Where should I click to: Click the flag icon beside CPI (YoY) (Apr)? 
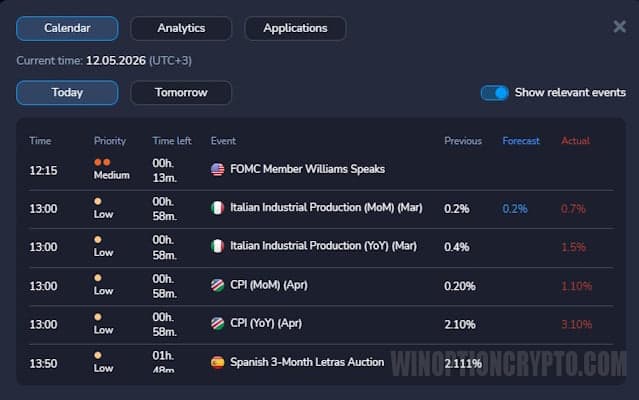coord(218,323)
